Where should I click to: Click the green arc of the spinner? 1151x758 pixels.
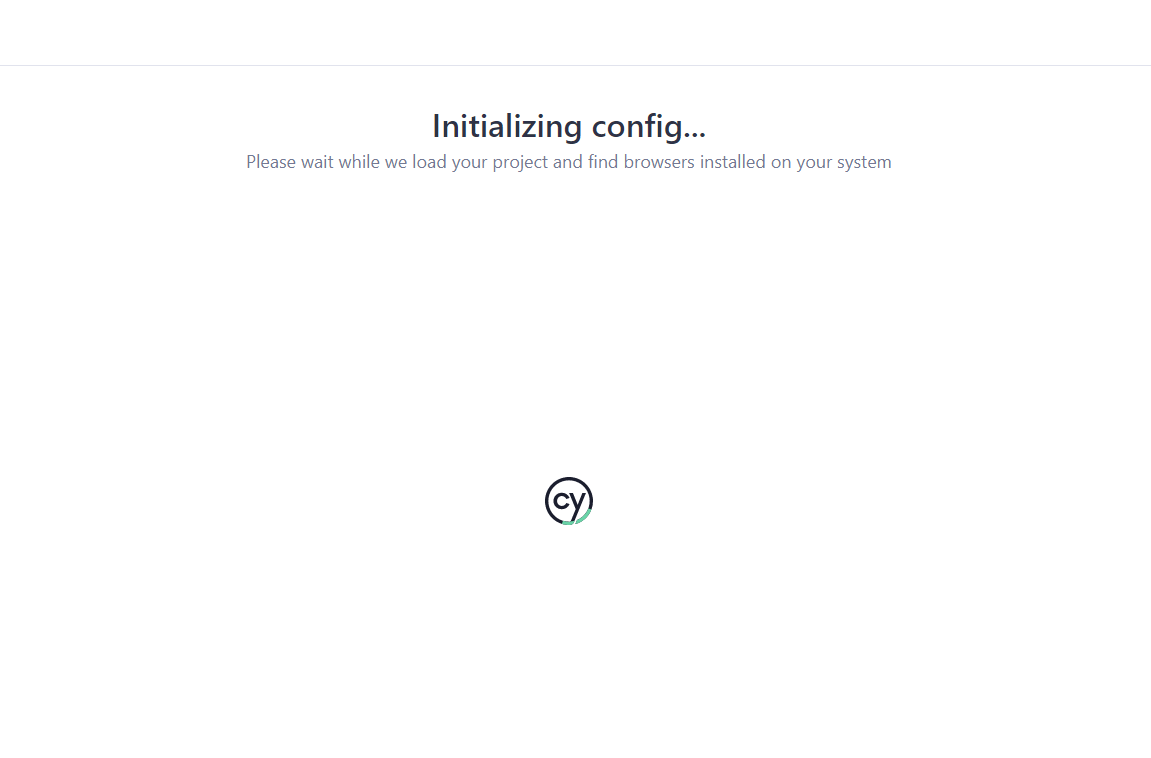(x=578, y=519)
